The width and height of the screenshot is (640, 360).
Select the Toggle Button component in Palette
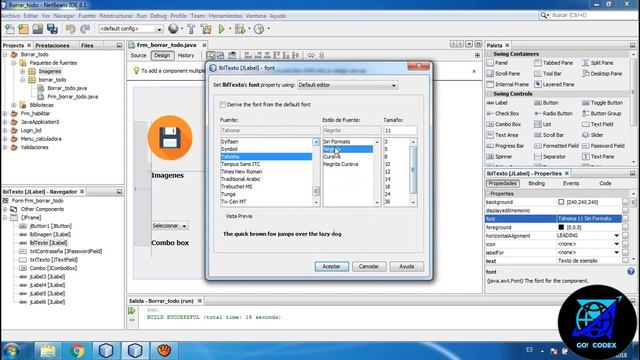tap(602, 103)
